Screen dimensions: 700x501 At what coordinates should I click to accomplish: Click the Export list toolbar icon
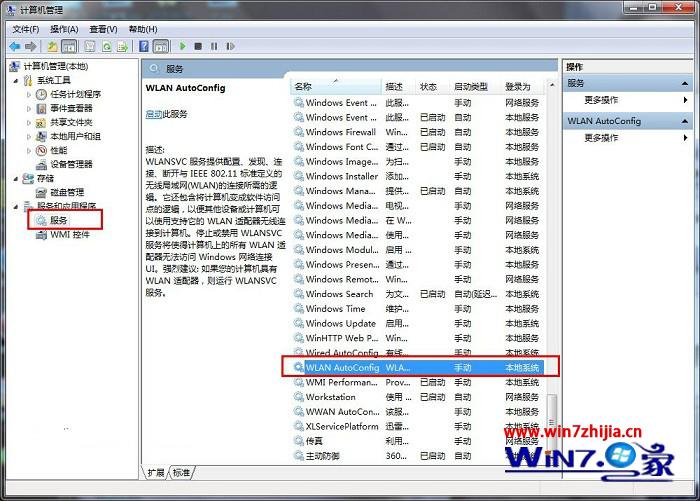[122, 46]
